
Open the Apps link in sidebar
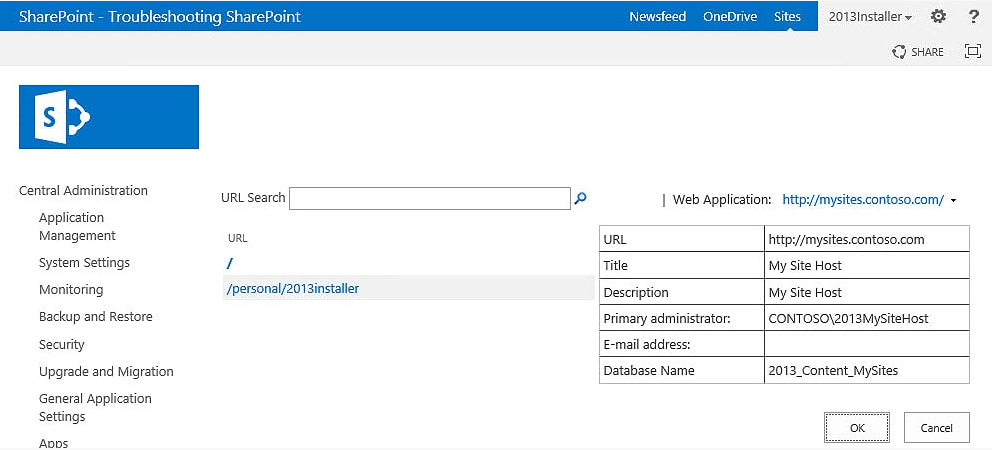[x=53, y=443]
